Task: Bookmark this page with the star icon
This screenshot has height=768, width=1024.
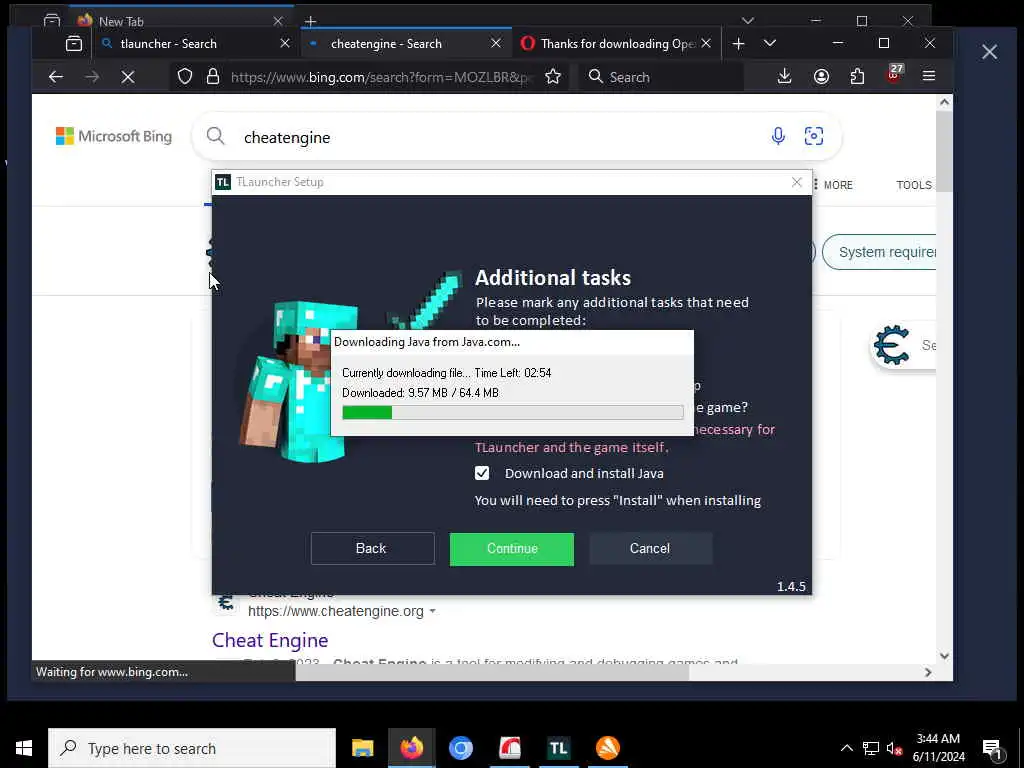Action: (553, 77)
